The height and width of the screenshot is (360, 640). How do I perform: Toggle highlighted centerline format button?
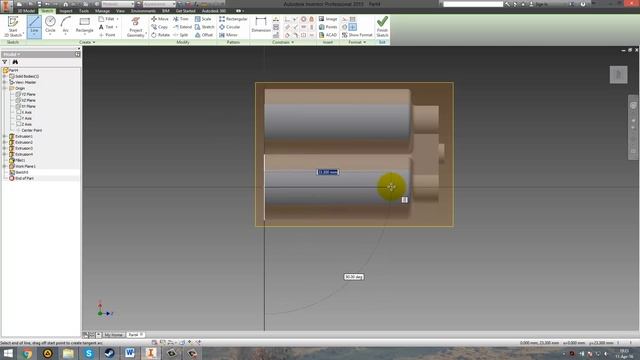(x=353, y=27)
